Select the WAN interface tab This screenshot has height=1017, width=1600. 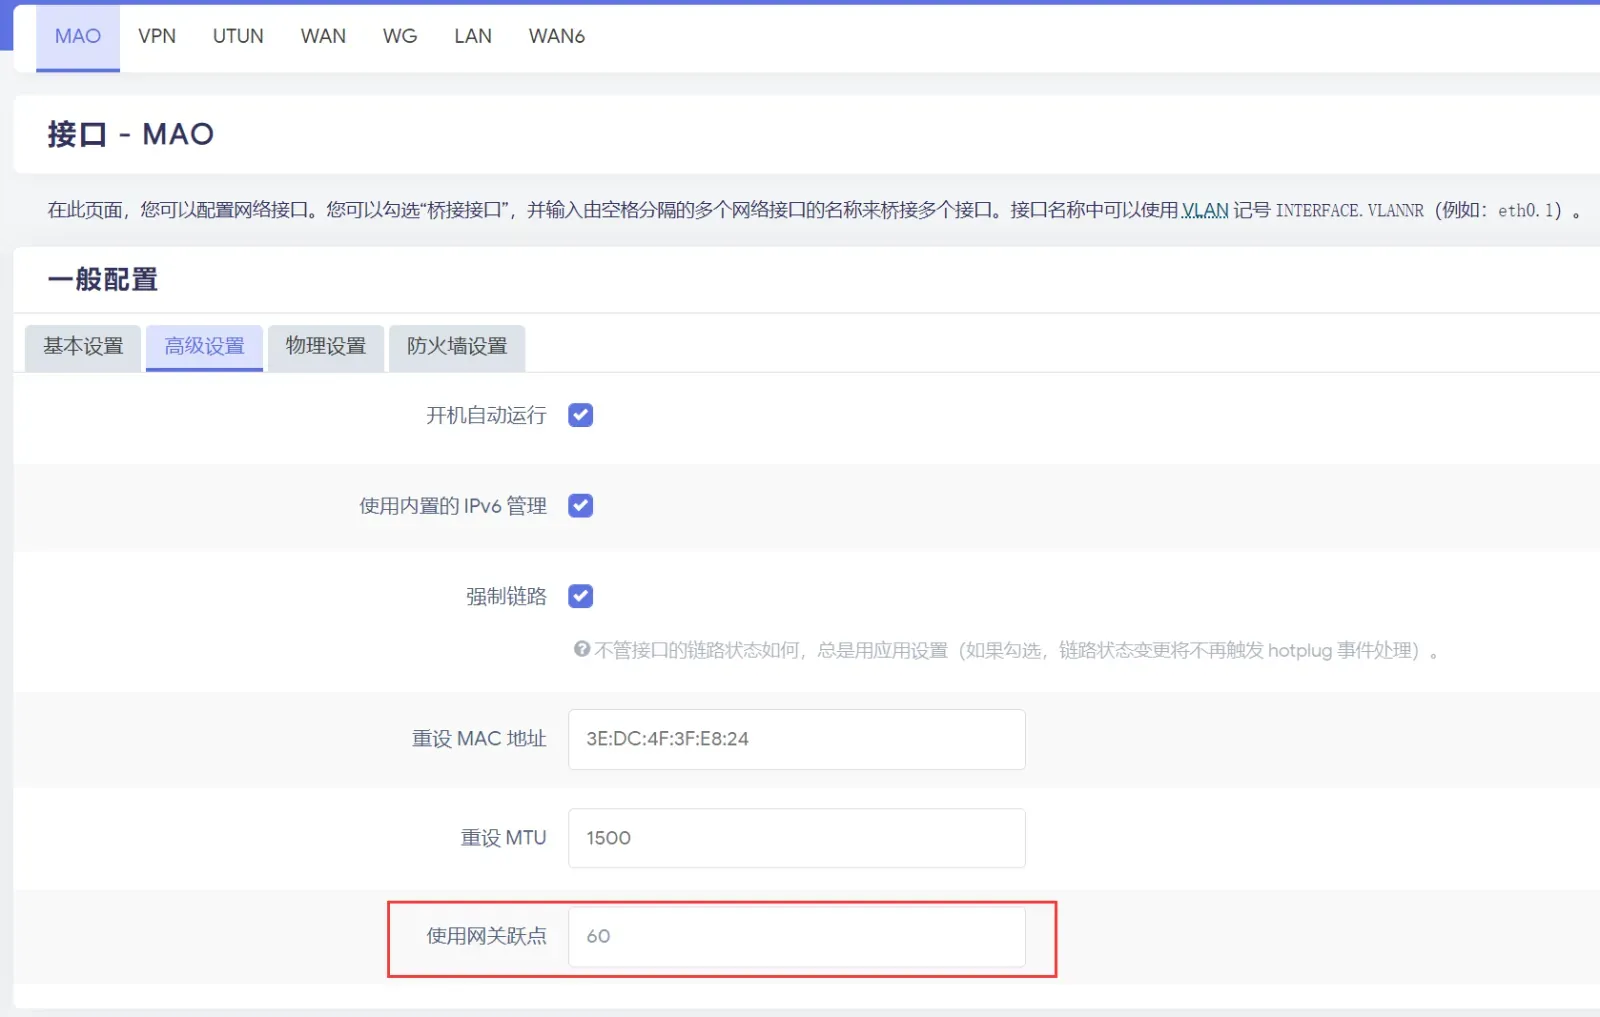[323, 36]
